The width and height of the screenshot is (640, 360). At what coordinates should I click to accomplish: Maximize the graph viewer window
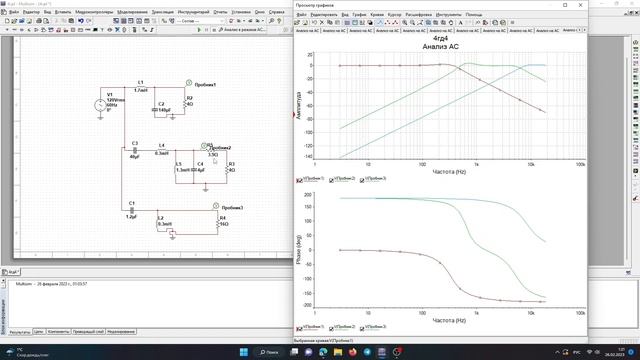tap(565, 5)
